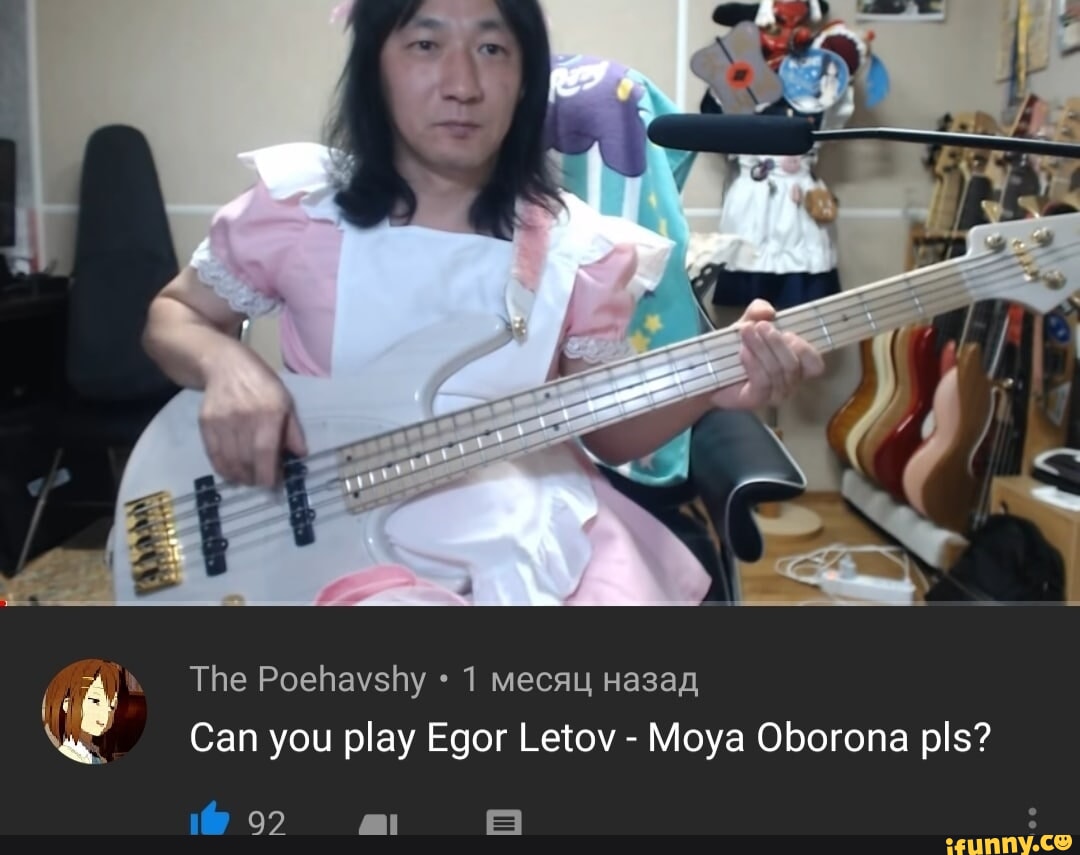
Task: Dislike the comment with the thumbs-down icon
Action: tap(378, 823)
